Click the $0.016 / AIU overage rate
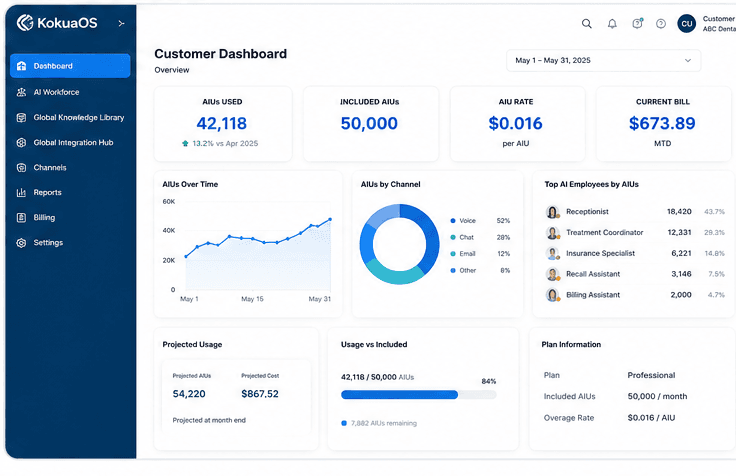The image size is (736, 476). 651,418
